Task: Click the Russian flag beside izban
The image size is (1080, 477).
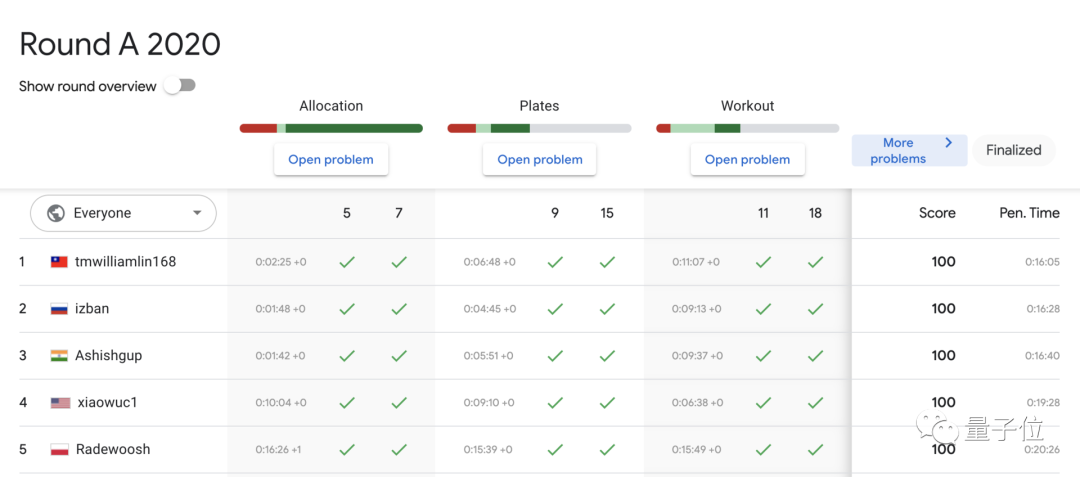Action: click(x=59, y=309)
